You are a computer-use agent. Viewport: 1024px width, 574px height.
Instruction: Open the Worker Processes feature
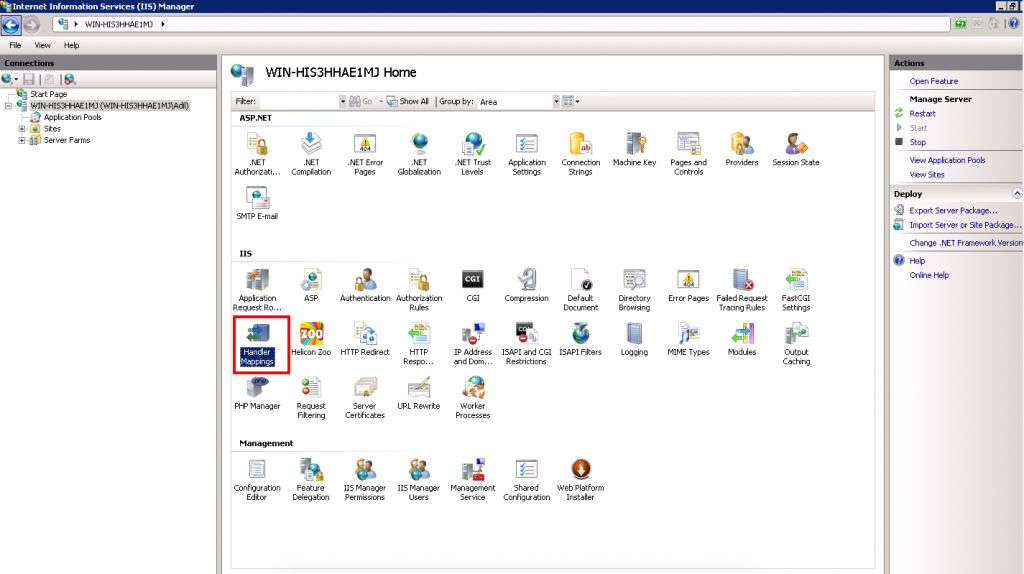(x=473, y=398)
